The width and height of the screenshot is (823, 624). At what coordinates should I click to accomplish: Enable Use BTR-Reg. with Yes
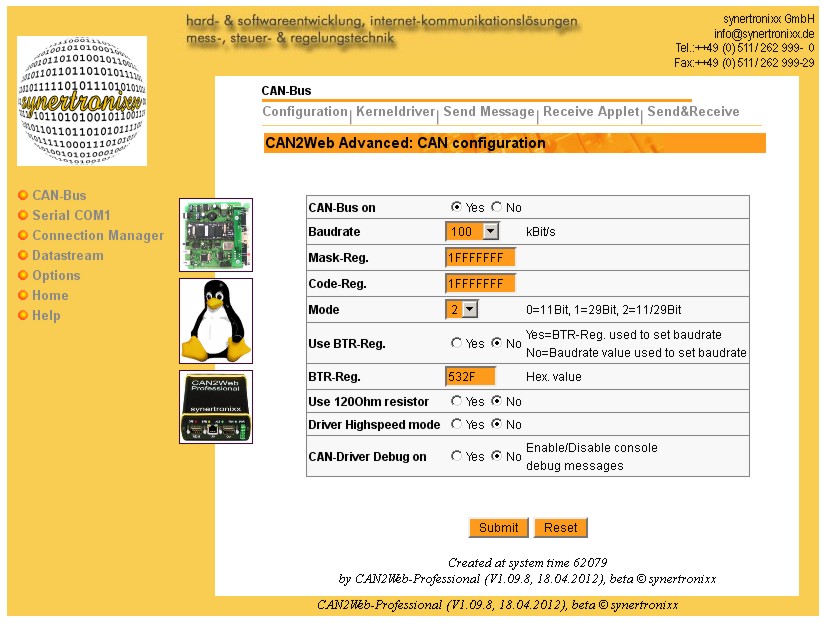click(457, 343)
